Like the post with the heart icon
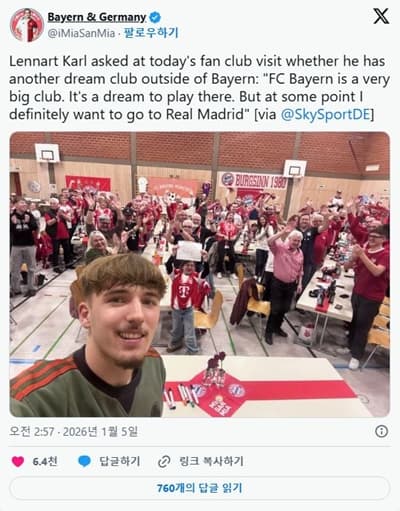Image resolution: width=400 pixels, height=511 pixels. point(18,461)
